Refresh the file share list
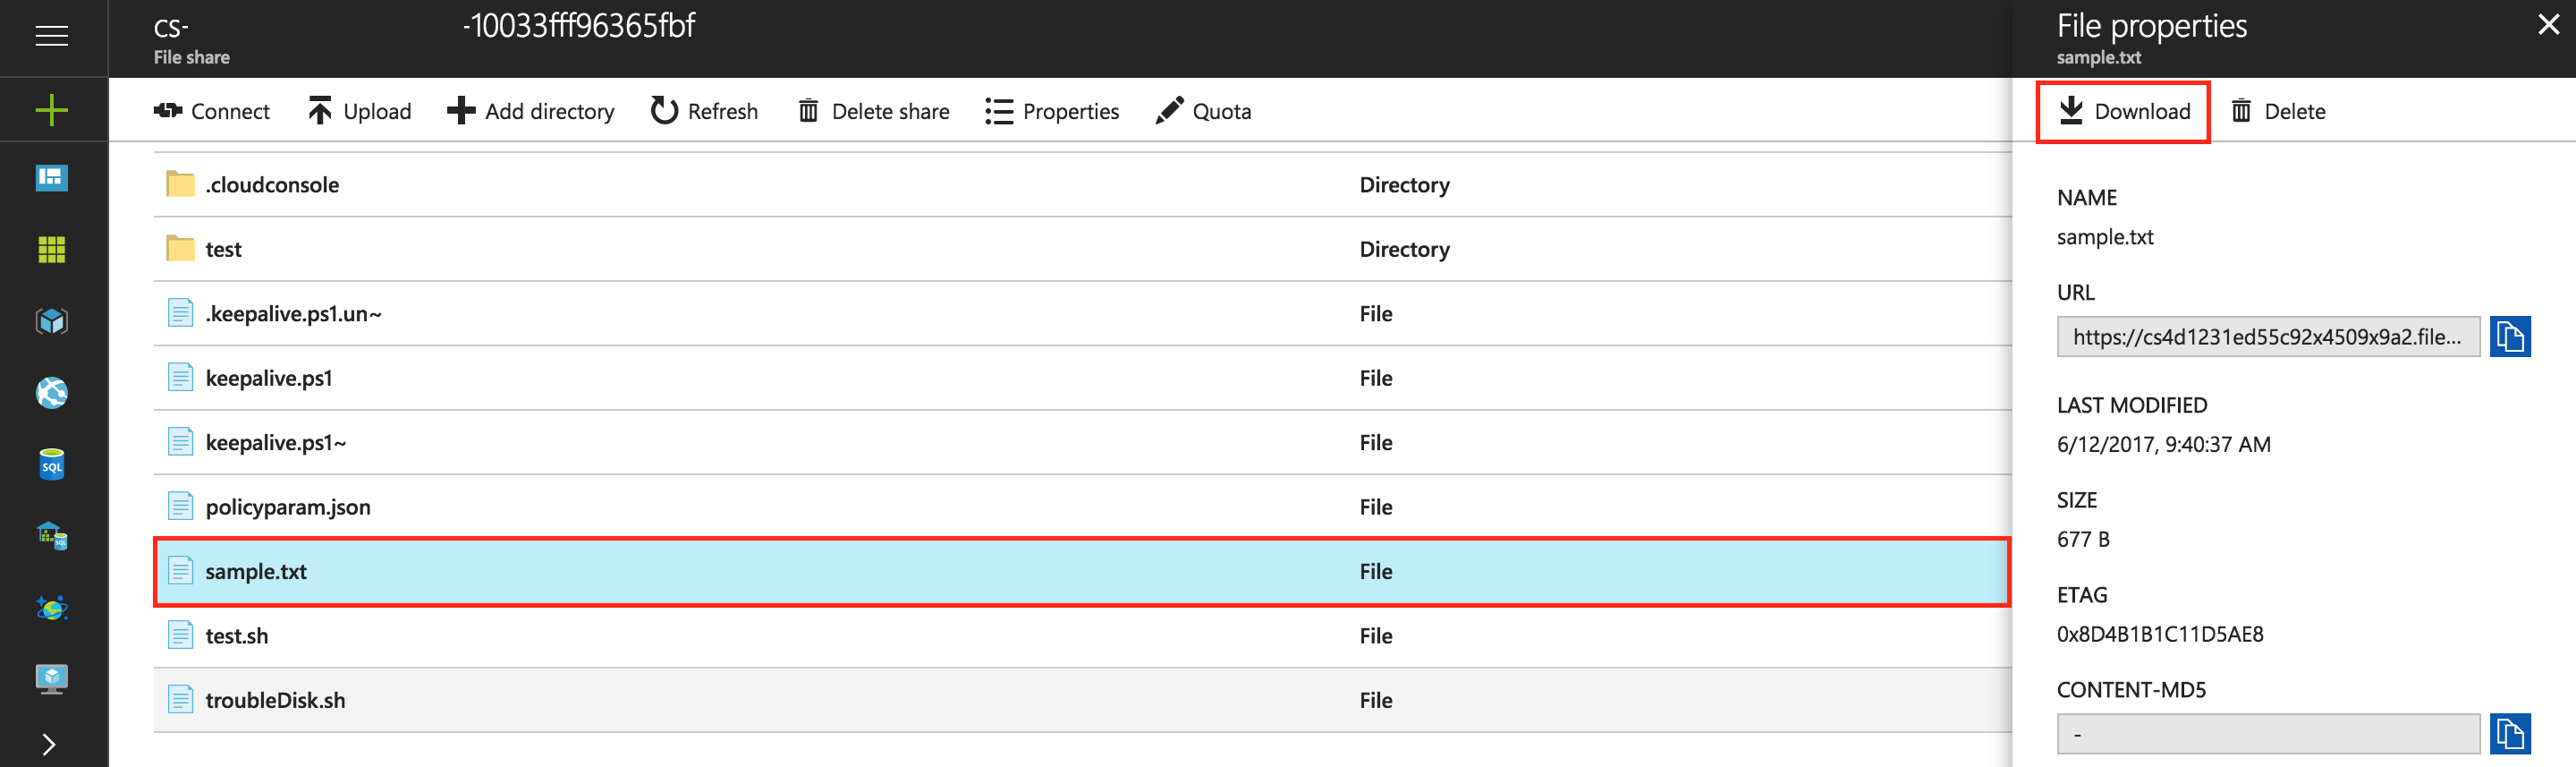 pos(704,111)
